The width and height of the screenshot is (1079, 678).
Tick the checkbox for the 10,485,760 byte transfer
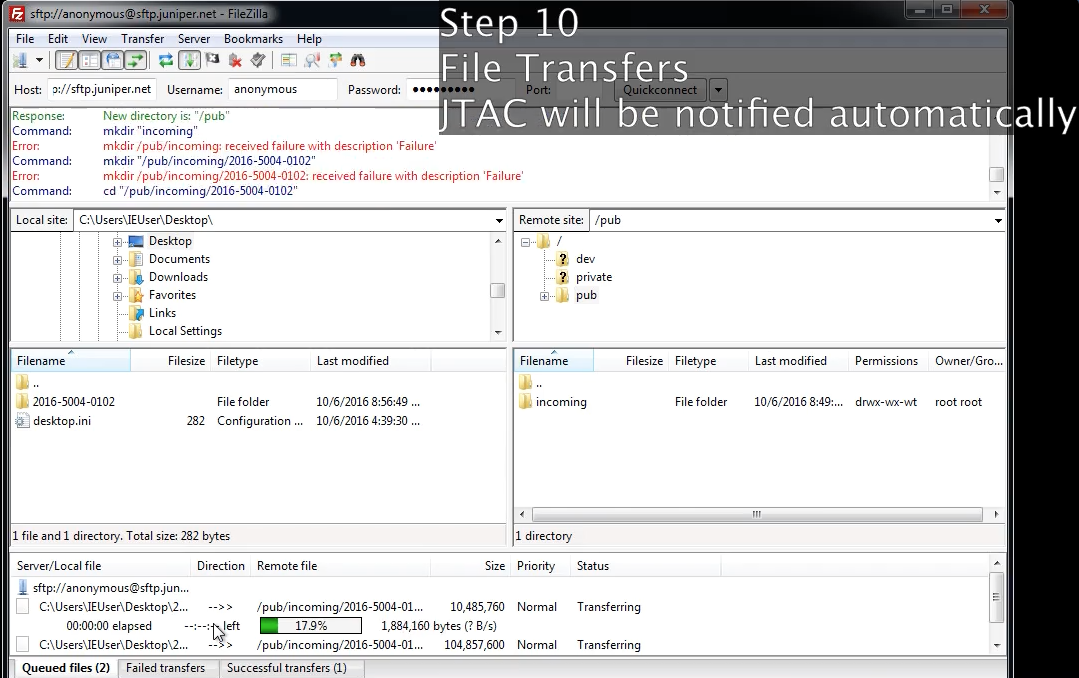(23, 606)
